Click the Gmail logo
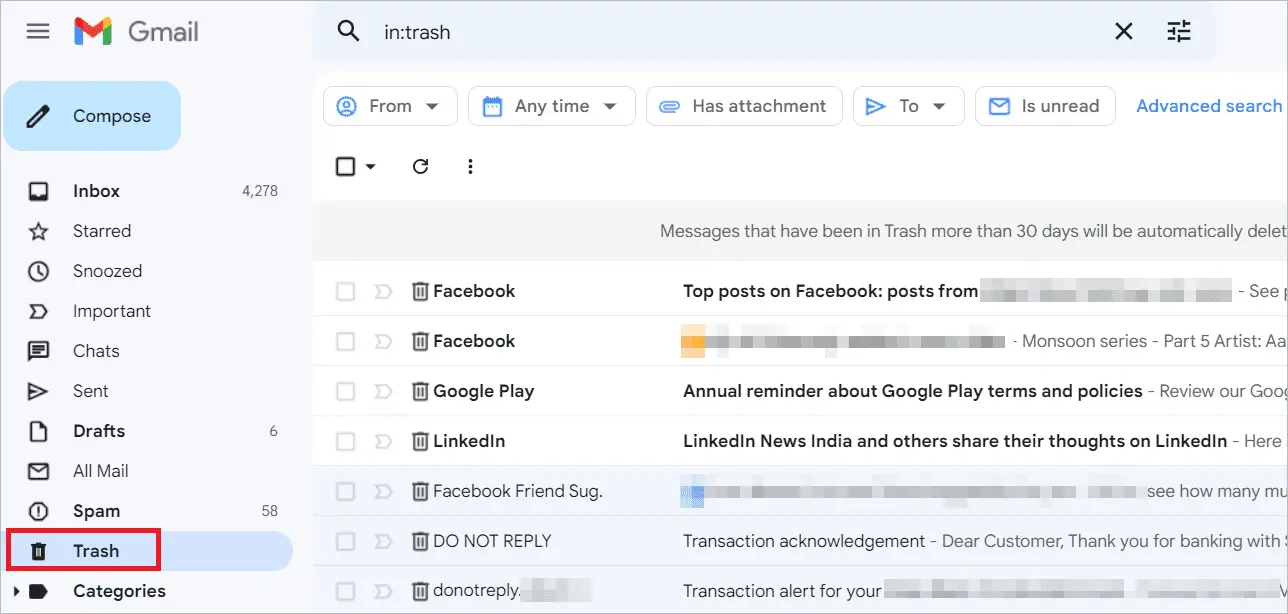 click(136, 32)
